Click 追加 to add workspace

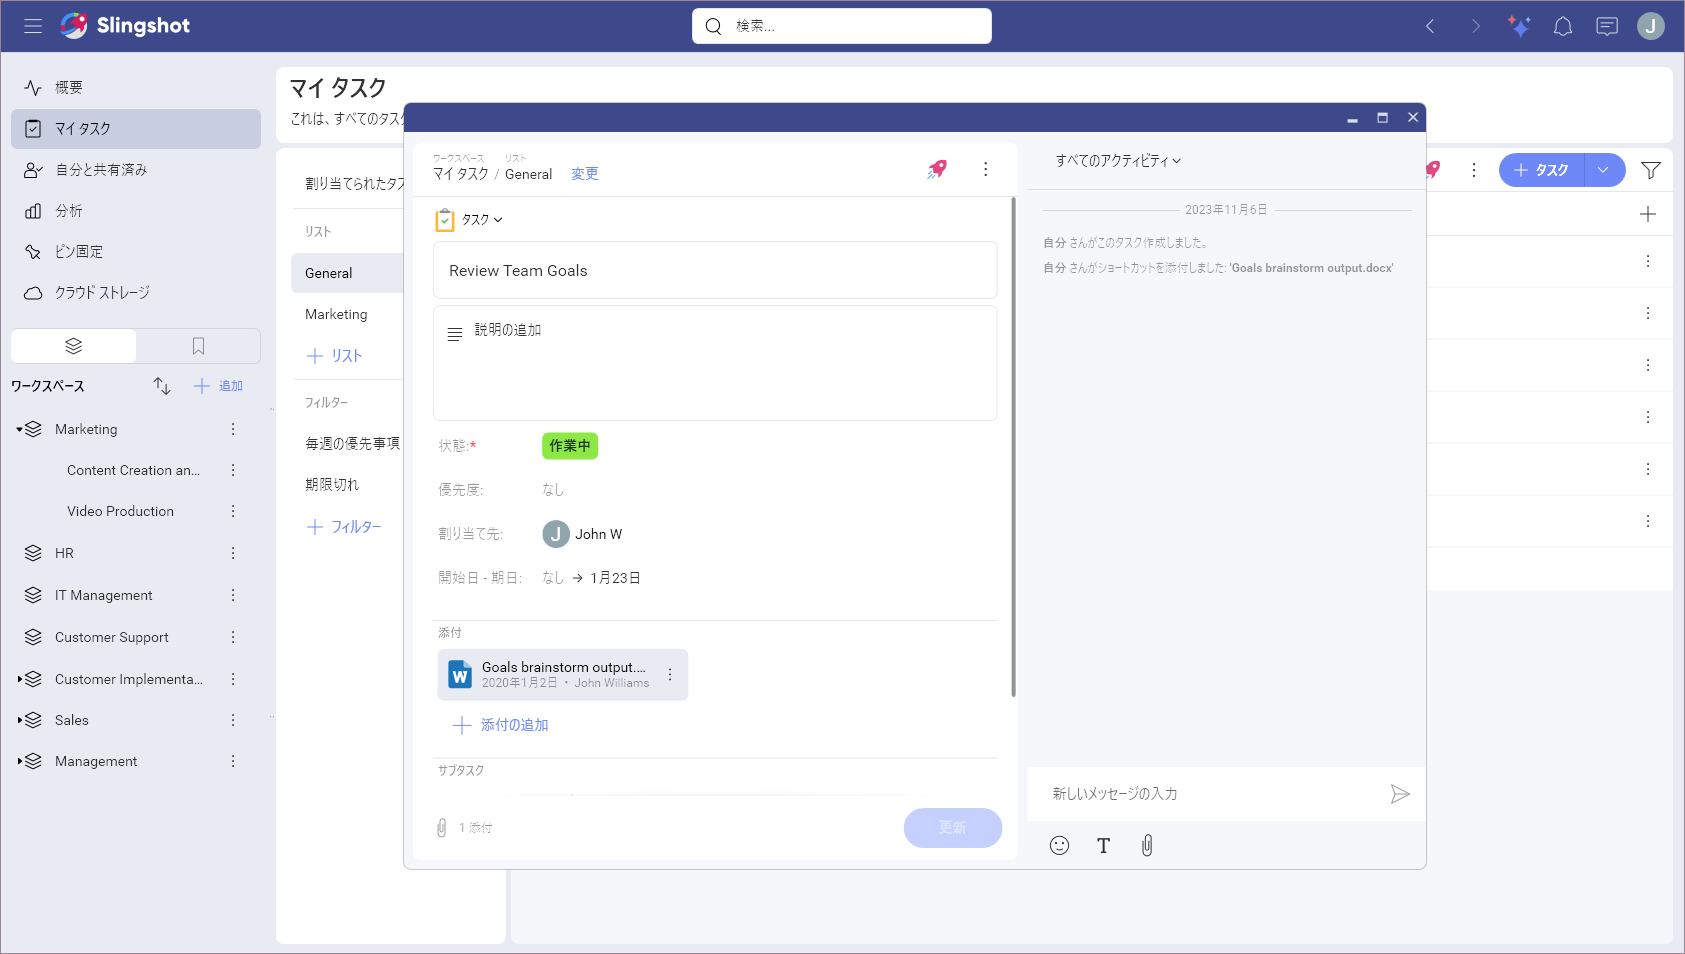(218, 386)
